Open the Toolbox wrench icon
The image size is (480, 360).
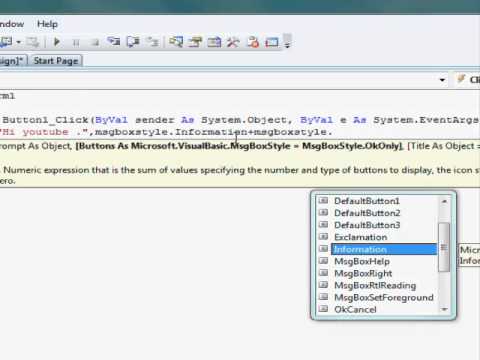coord(233,42)
